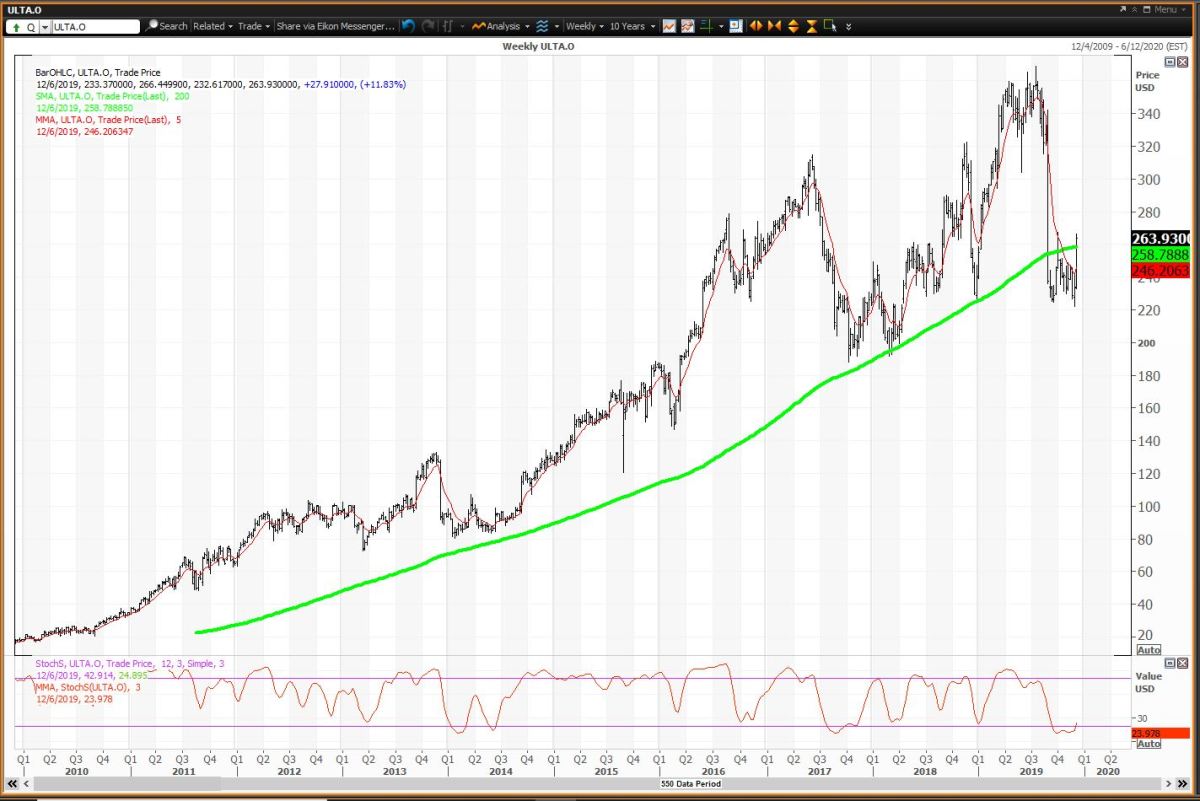The width and height of the screenshot is (1200, 801).
Task: Click the 2015 year axis label
Action: point(606,772)
